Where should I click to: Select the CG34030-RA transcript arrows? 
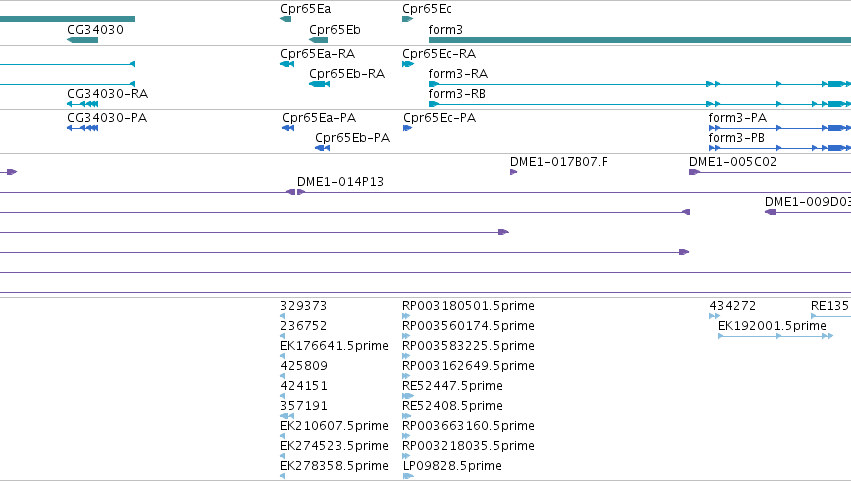tap(82, 104)
